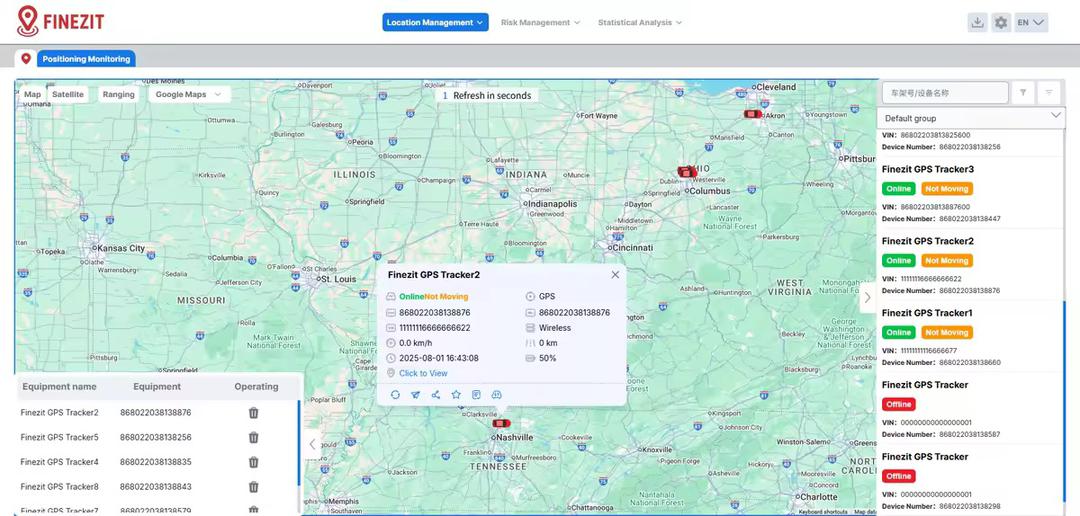Click Finezit GPS Tracker5 row name
The width and height of the screenshot is (1080, 516).
tap(59, 437)
